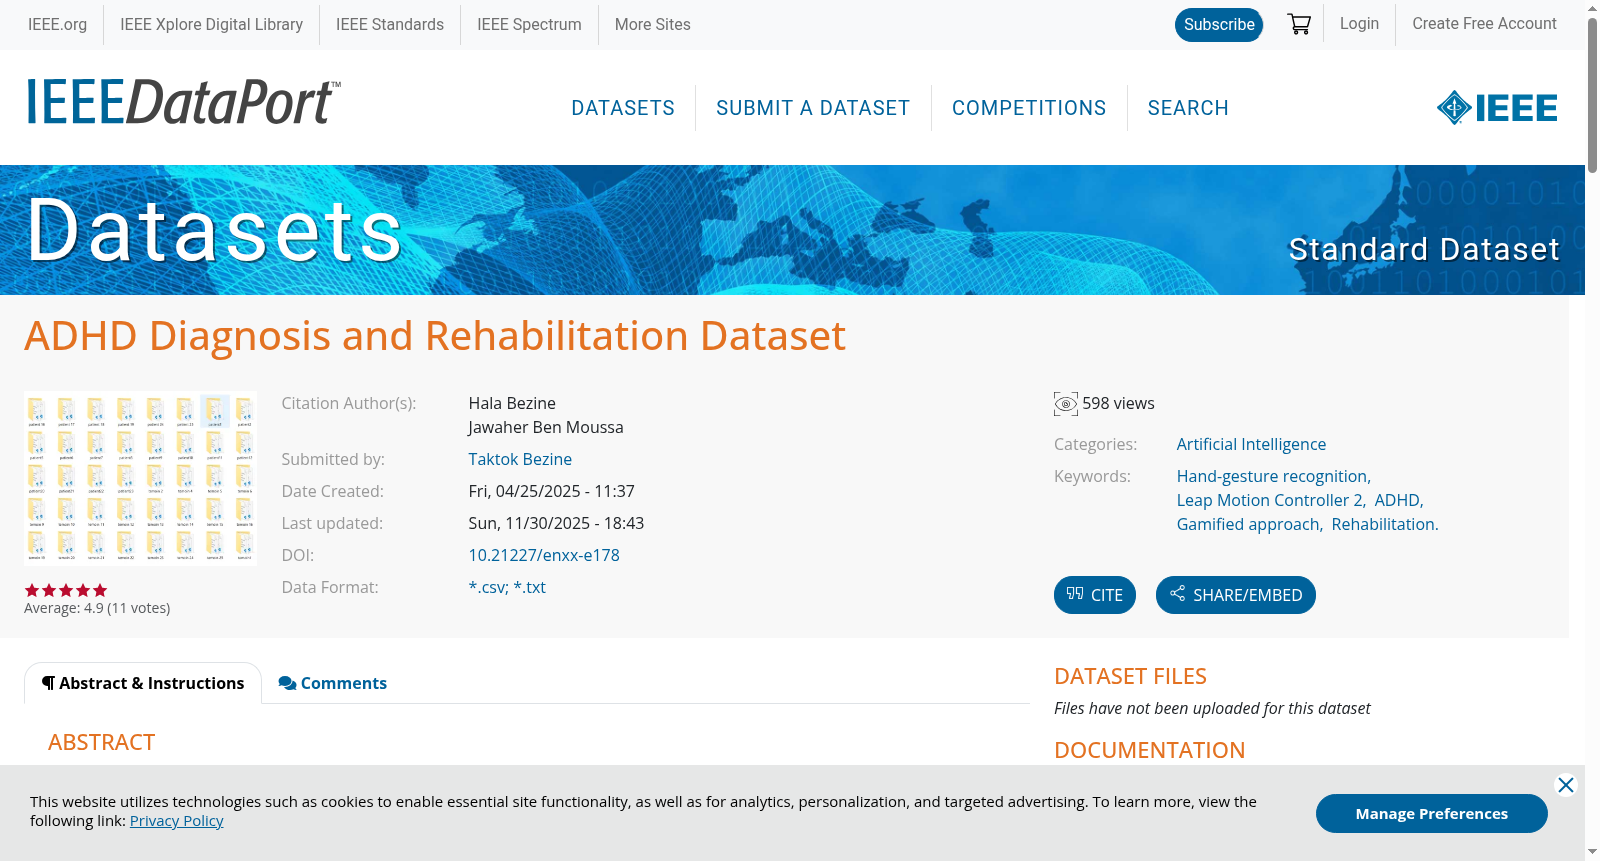Close the cookie banner with X

[x=1566, y=785]
